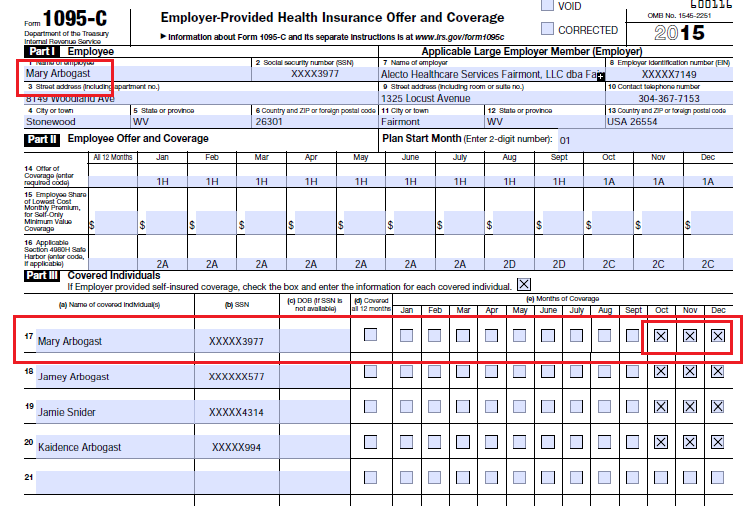
Task: Click the OMB No. 1545-2251 text
Action: [679, 16]
